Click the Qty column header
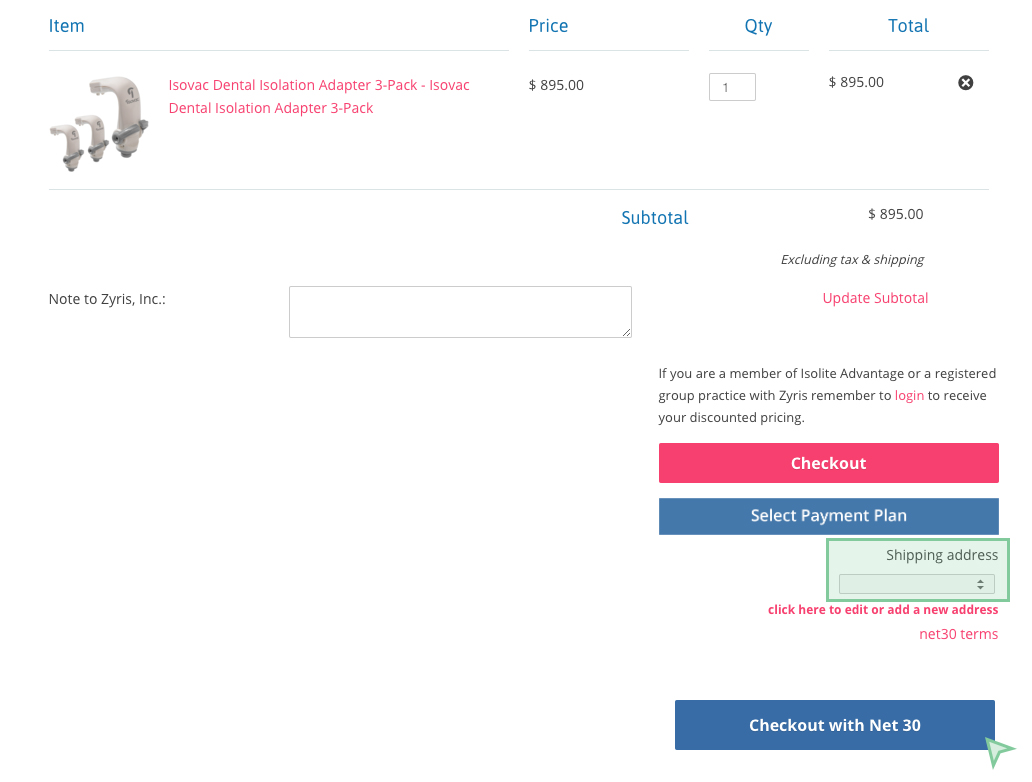Image resolution: width=1032 pixels, height=782 pixels. click(x=758, y=25)
